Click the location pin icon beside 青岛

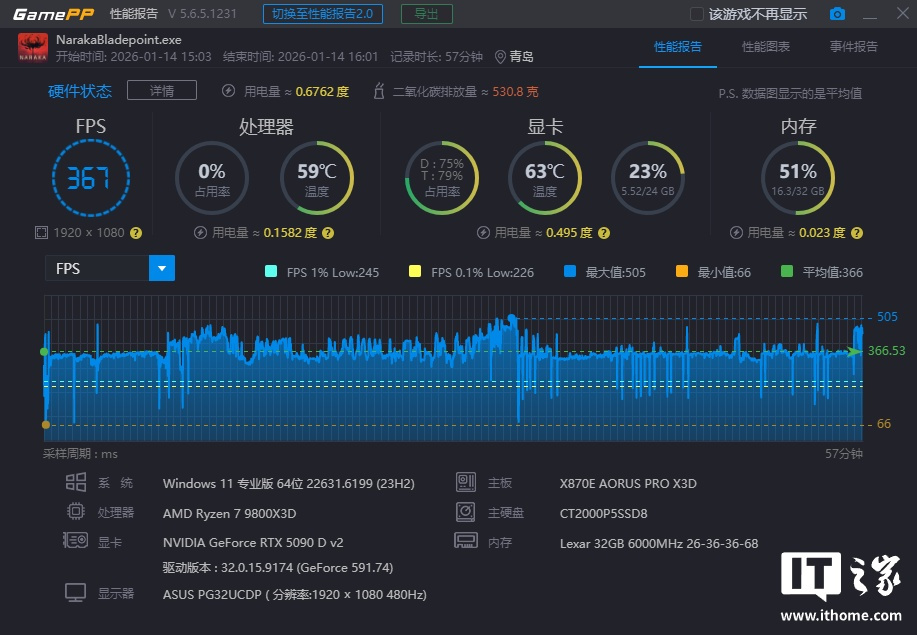[x=500, y=57]
